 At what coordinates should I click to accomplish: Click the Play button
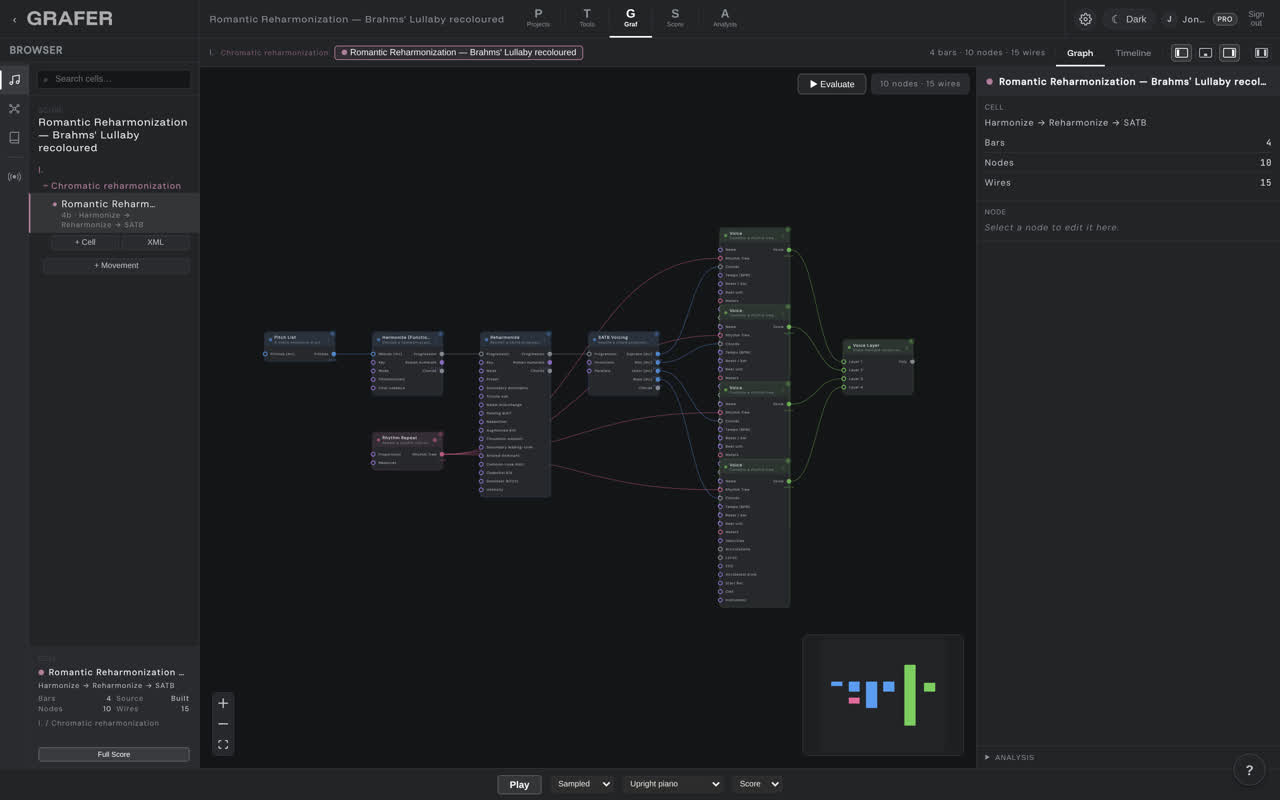point(519,784)
